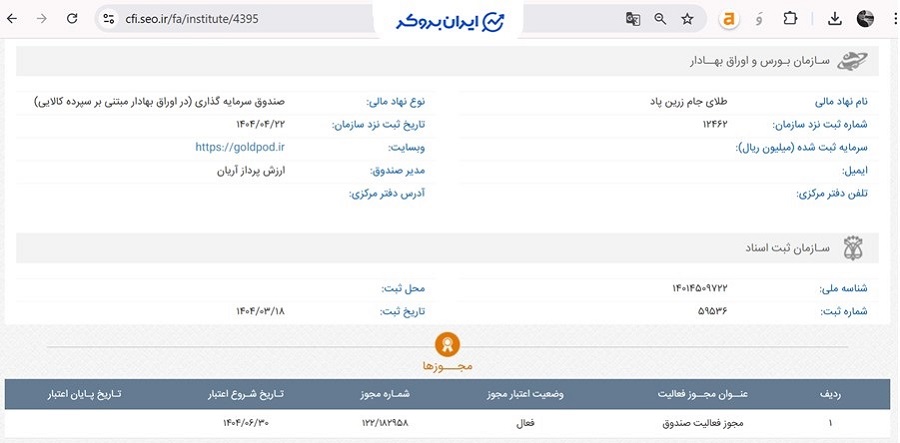Open the orange 'a' browser extension
Image resolution: width=900 pixels, height=443 pixels.
pos(729,20)
